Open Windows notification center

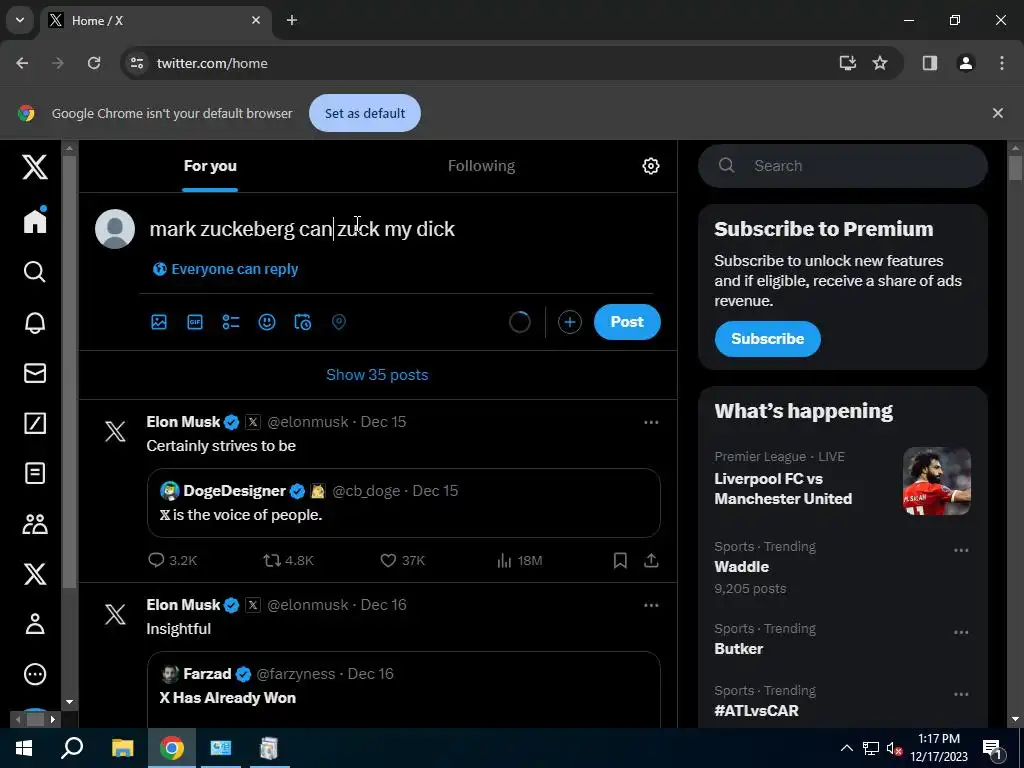tap(992, 748)
